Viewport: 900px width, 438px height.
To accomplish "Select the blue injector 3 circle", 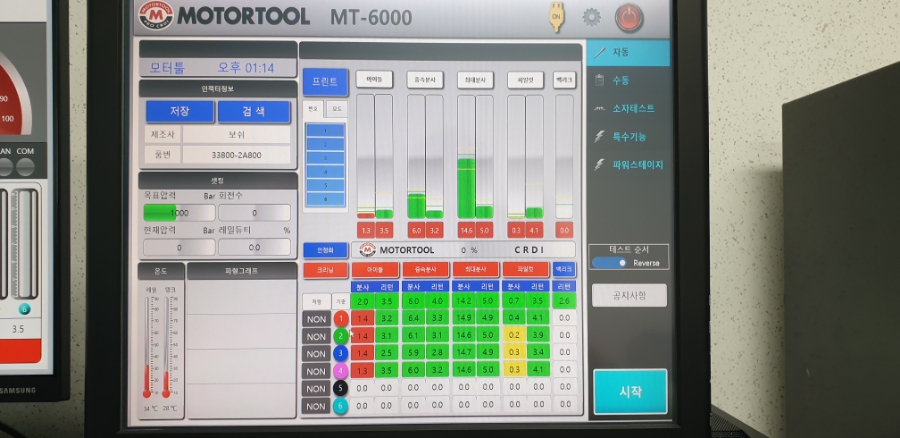I will click(x=341, y=354).
